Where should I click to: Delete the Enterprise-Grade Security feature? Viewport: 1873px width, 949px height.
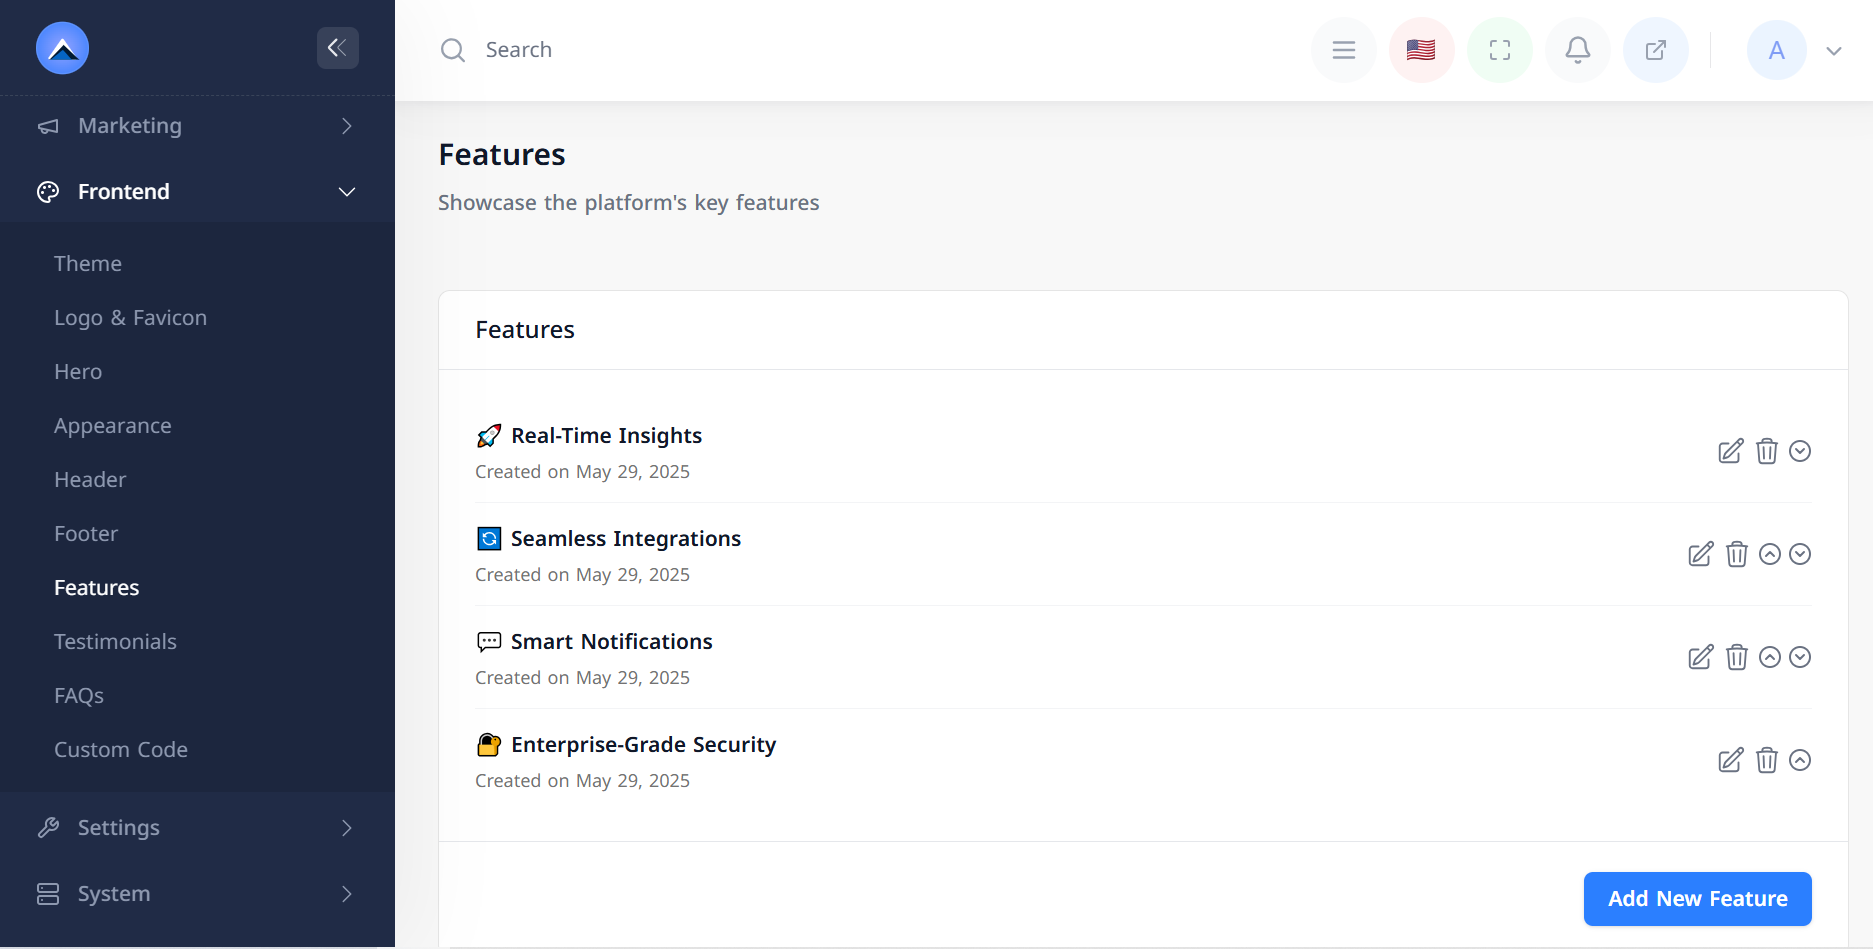(x=1767, y=760)
